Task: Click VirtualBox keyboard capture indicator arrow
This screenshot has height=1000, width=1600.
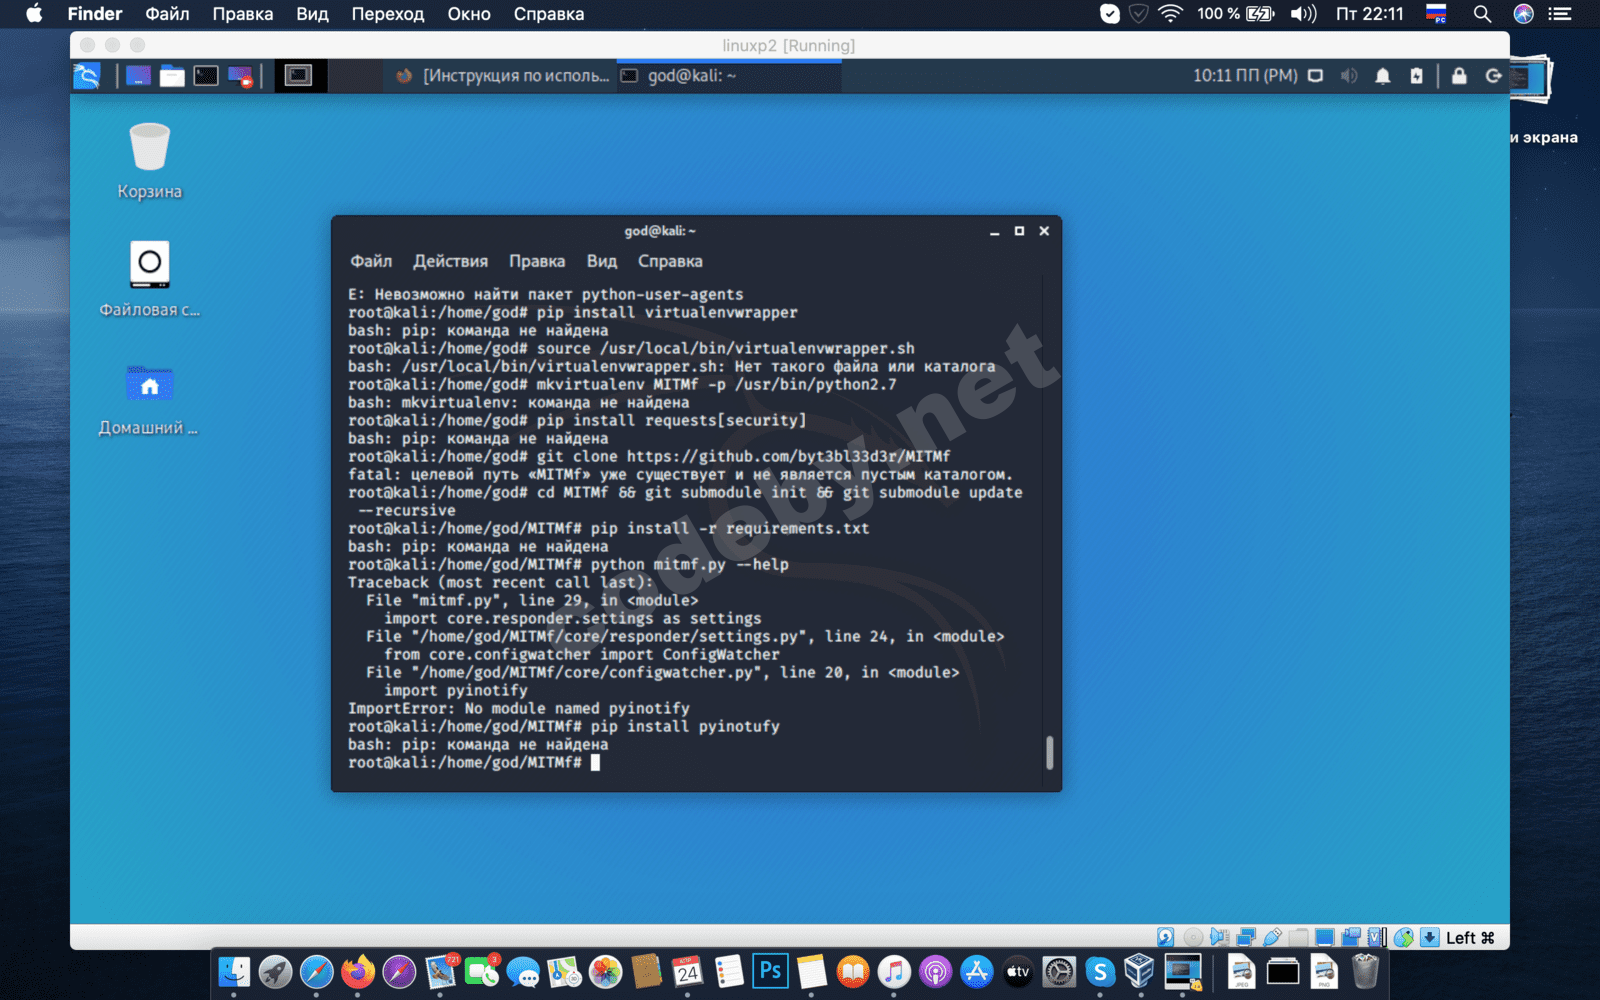Action: coord(1430,937)
